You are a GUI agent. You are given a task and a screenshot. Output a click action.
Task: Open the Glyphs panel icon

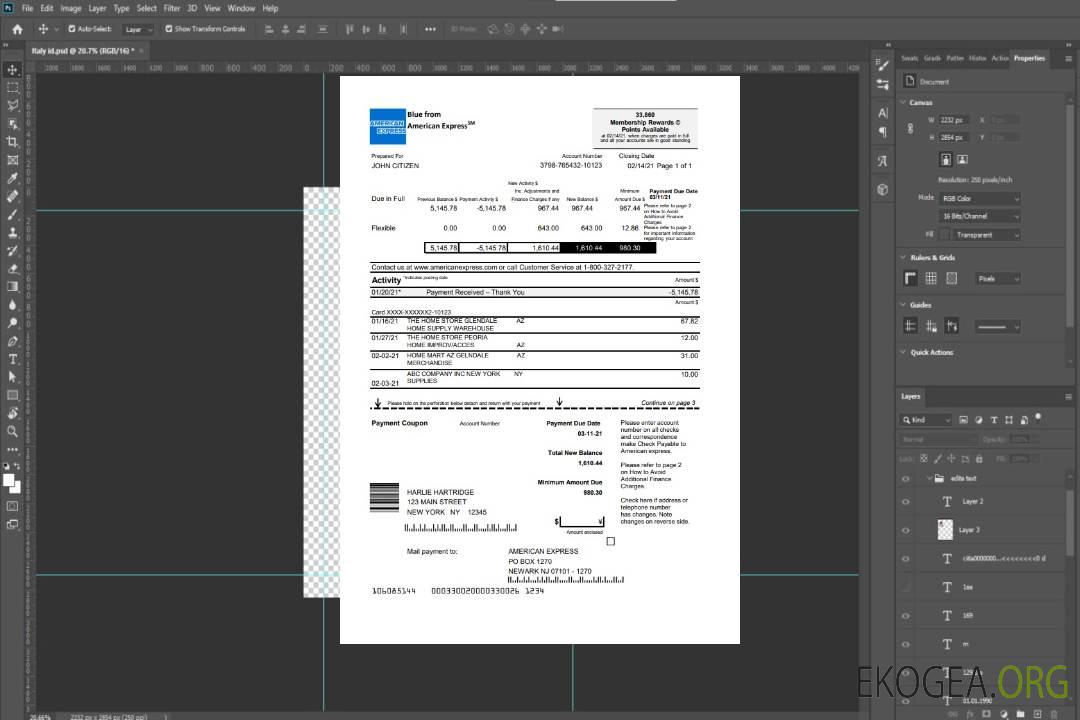pos(882,161)
